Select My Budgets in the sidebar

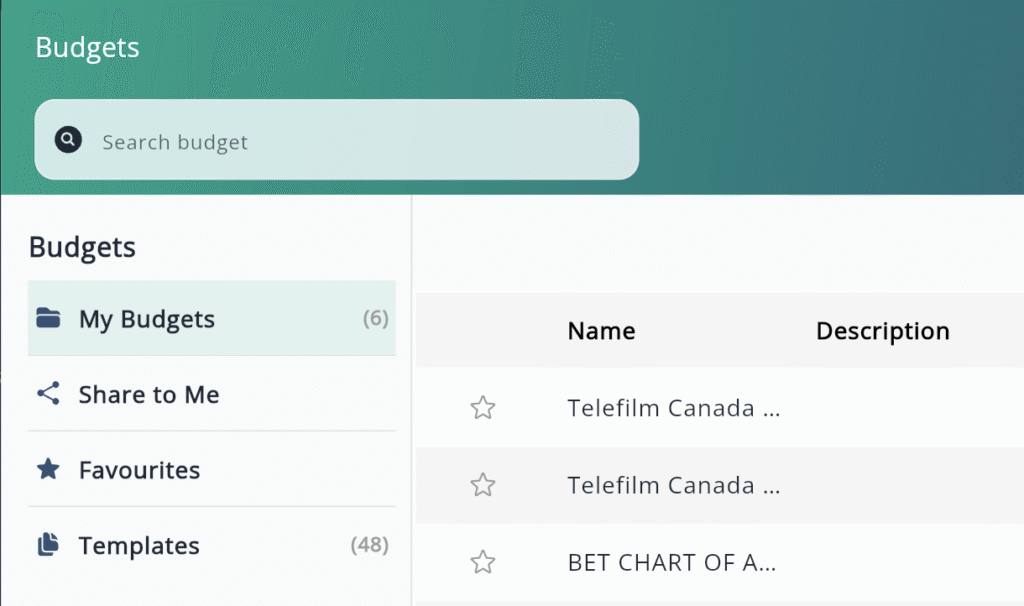tap(147, 320)
